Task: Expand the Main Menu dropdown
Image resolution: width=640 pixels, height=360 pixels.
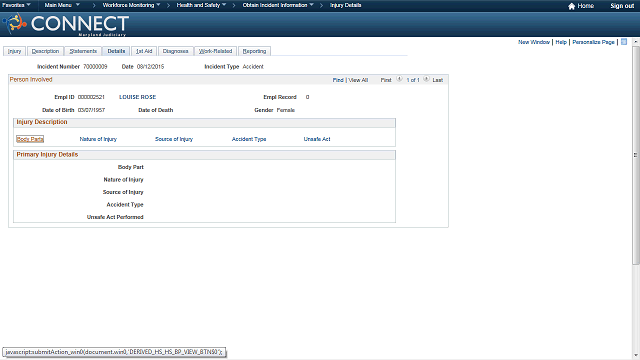Action: (x=62, y=5)
